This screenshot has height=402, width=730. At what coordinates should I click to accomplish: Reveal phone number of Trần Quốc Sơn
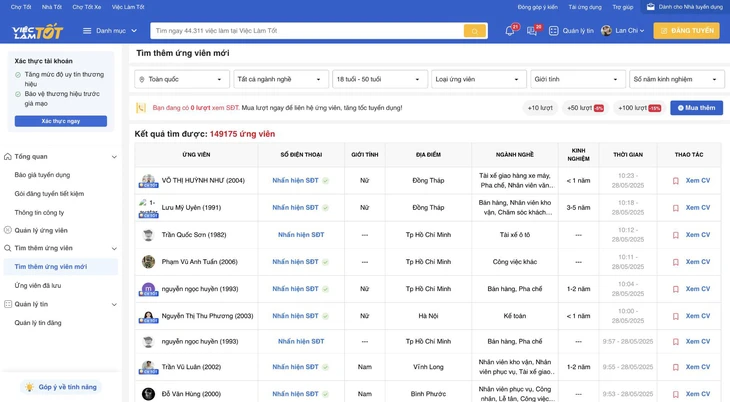[x=301, y=235]
